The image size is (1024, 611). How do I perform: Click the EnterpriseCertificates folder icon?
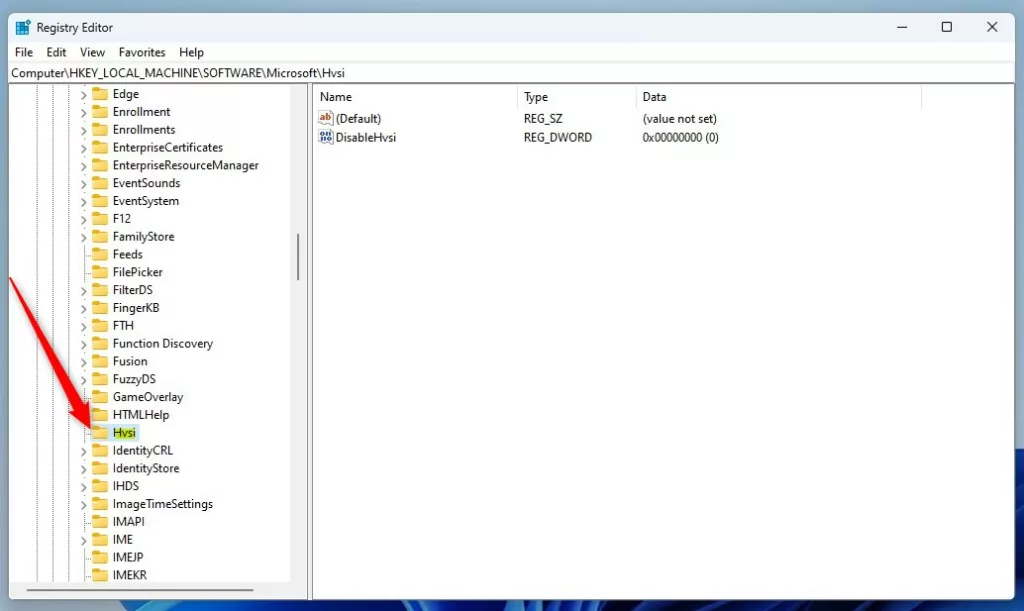[x=100, y=148]
